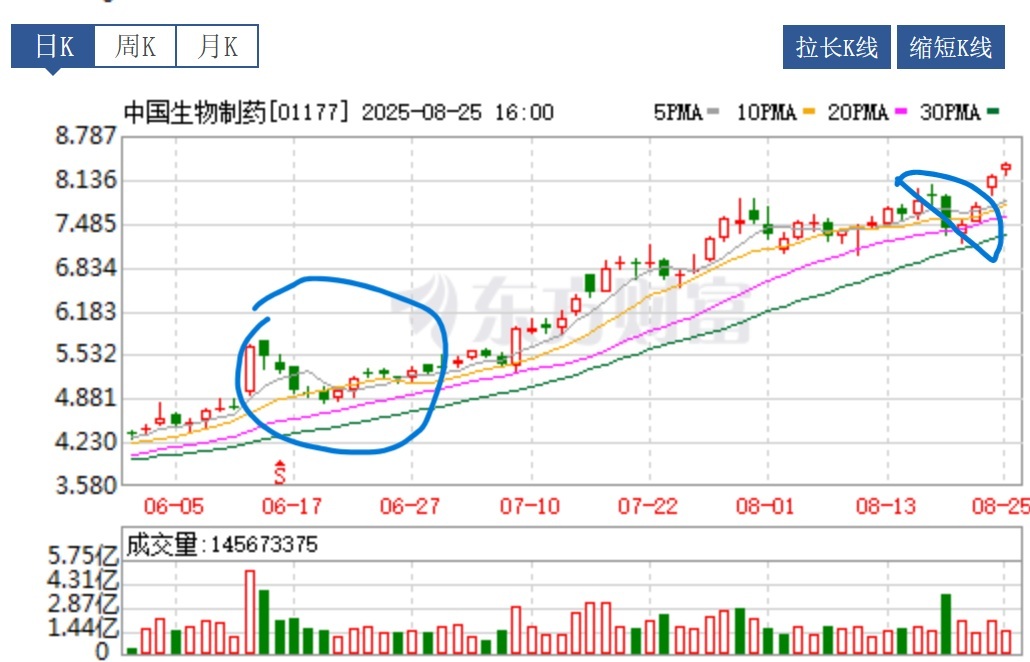1030x662 pixels.
Task: Click the stock title 中国生物制药[01177]
Action: 235,112
